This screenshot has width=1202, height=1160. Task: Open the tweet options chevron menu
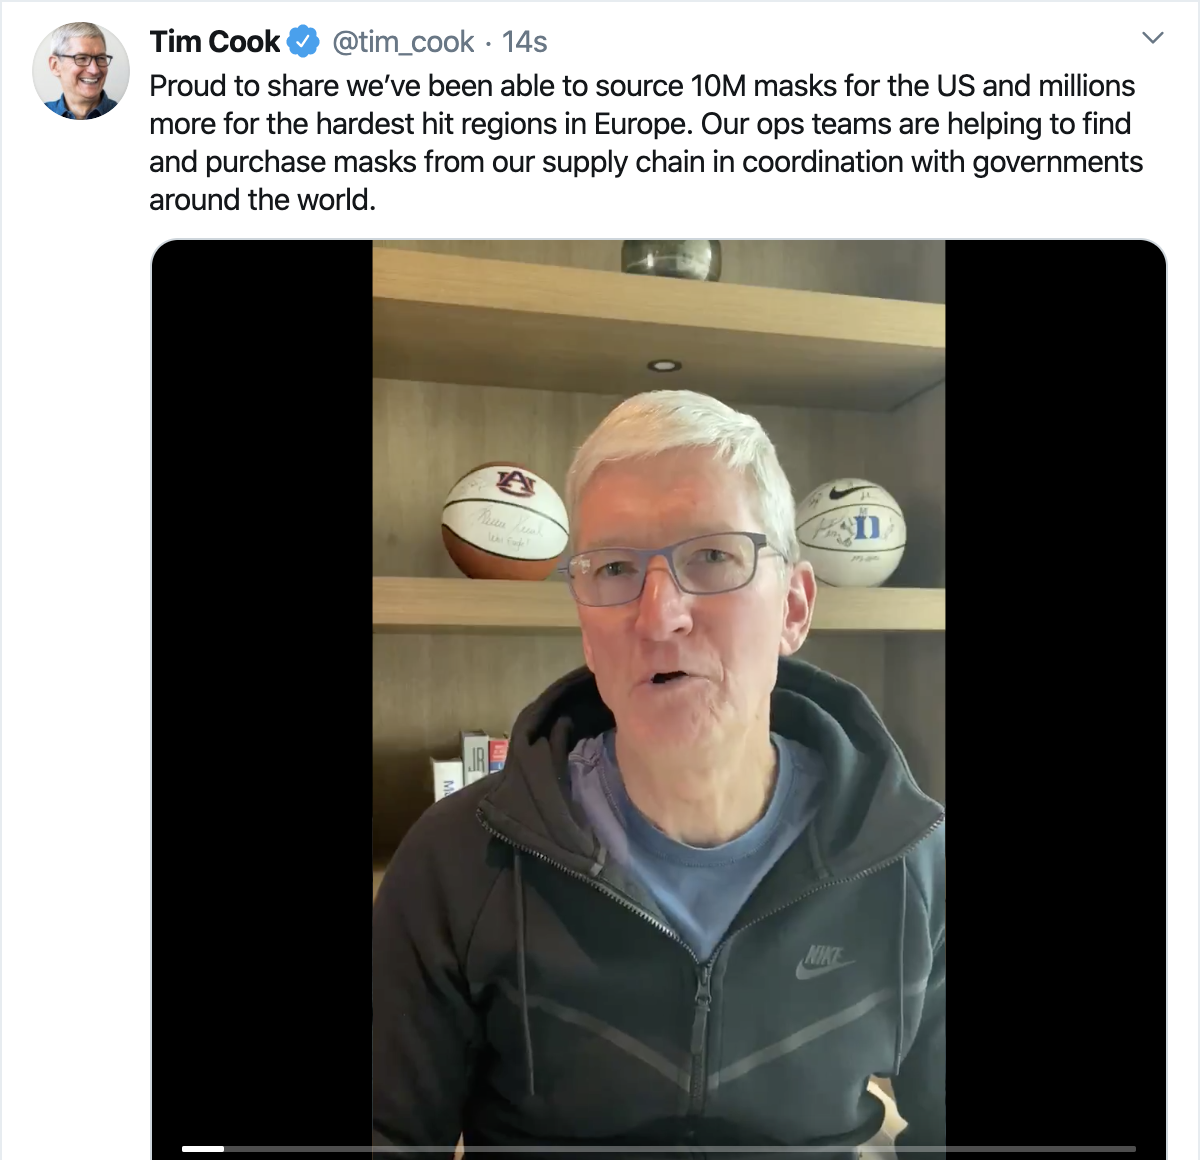pyautogui.click(x=1153, y=38)
